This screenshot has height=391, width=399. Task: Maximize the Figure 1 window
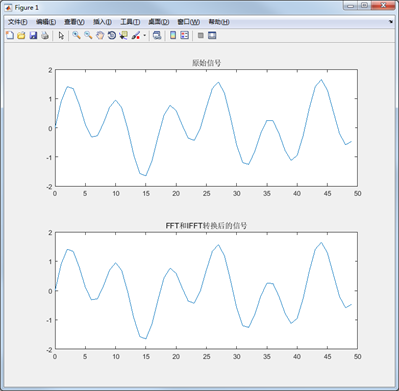(x=364, y=5)
